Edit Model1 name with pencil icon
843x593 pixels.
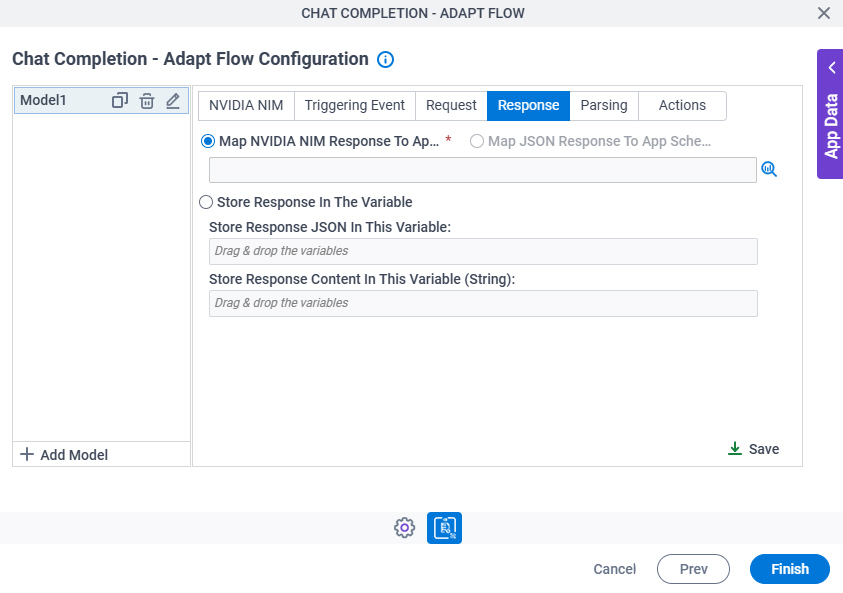(x=173, y=101)
